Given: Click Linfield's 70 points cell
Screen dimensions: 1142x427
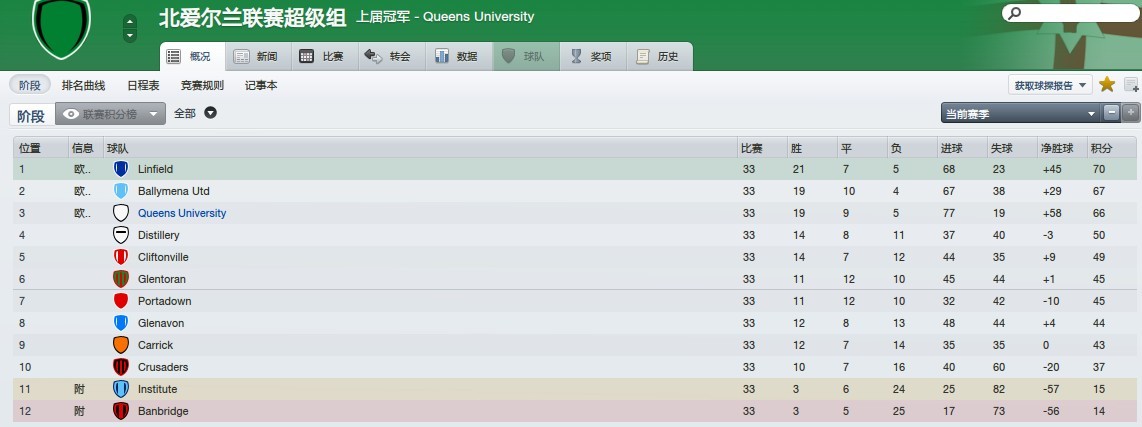Looking at the screenshot, I should coord(1098,169).
